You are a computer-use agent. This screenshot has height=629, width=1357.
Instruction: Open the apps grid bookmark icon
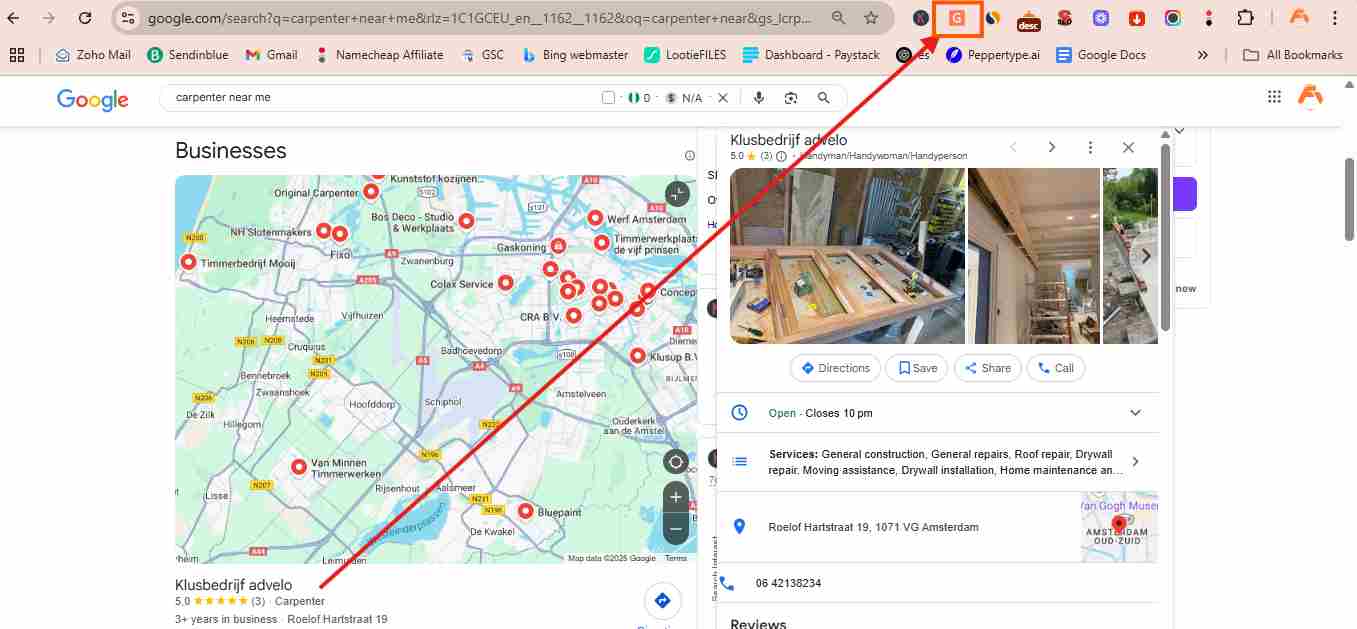tap(17, 55)
